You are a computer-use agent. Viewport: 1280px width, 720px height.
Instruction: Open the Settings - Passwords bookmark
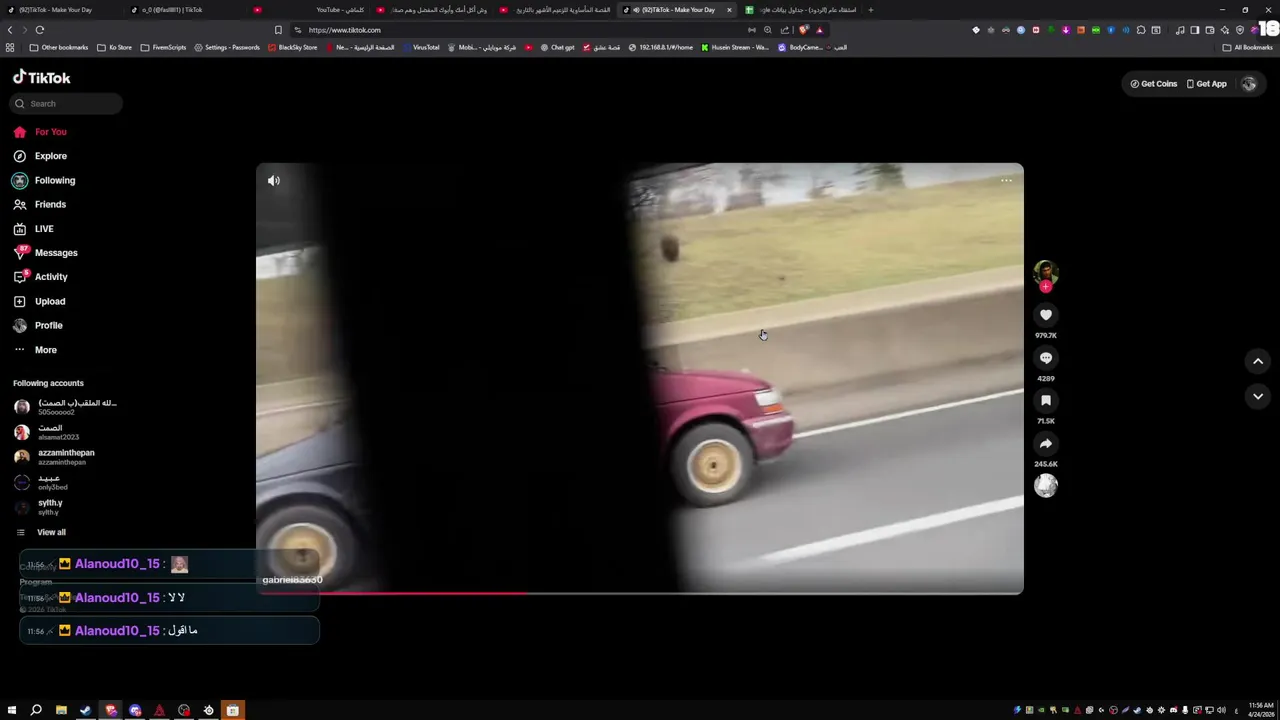coord(227,47)
